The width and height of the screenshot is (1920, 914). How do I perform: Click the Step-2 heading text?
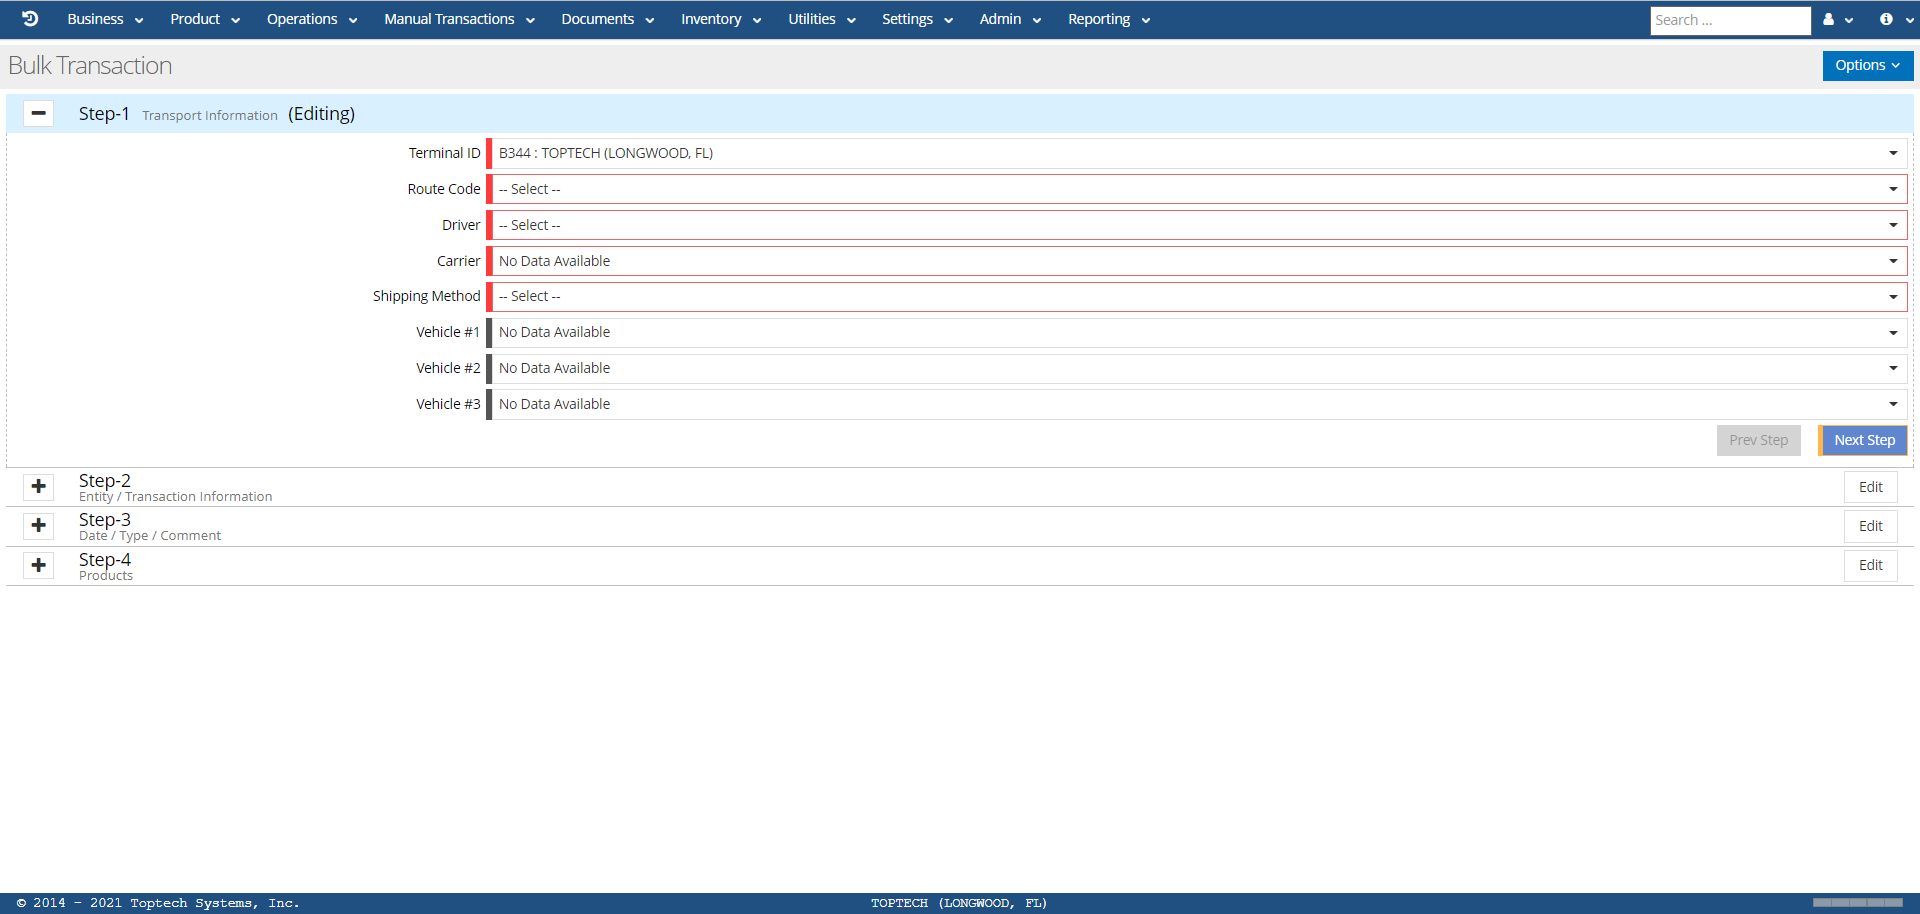[x=105, y=481]
